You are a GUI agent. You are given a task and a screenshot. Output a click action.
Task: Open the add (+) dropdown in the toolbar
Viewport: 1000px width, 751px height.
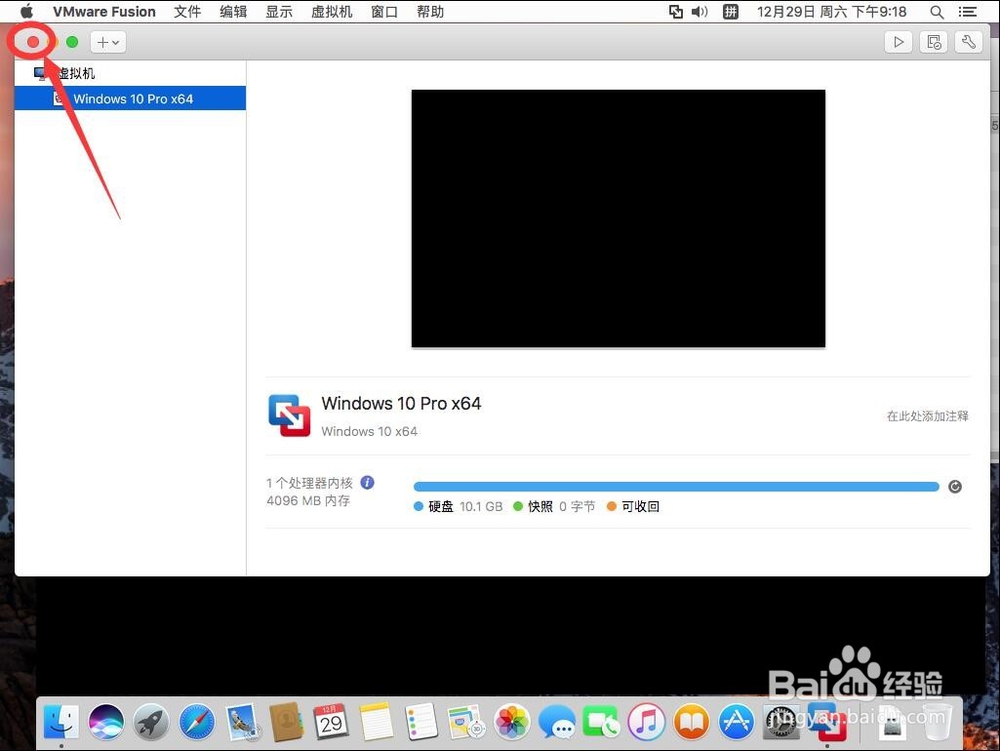[x=108, y=42]
